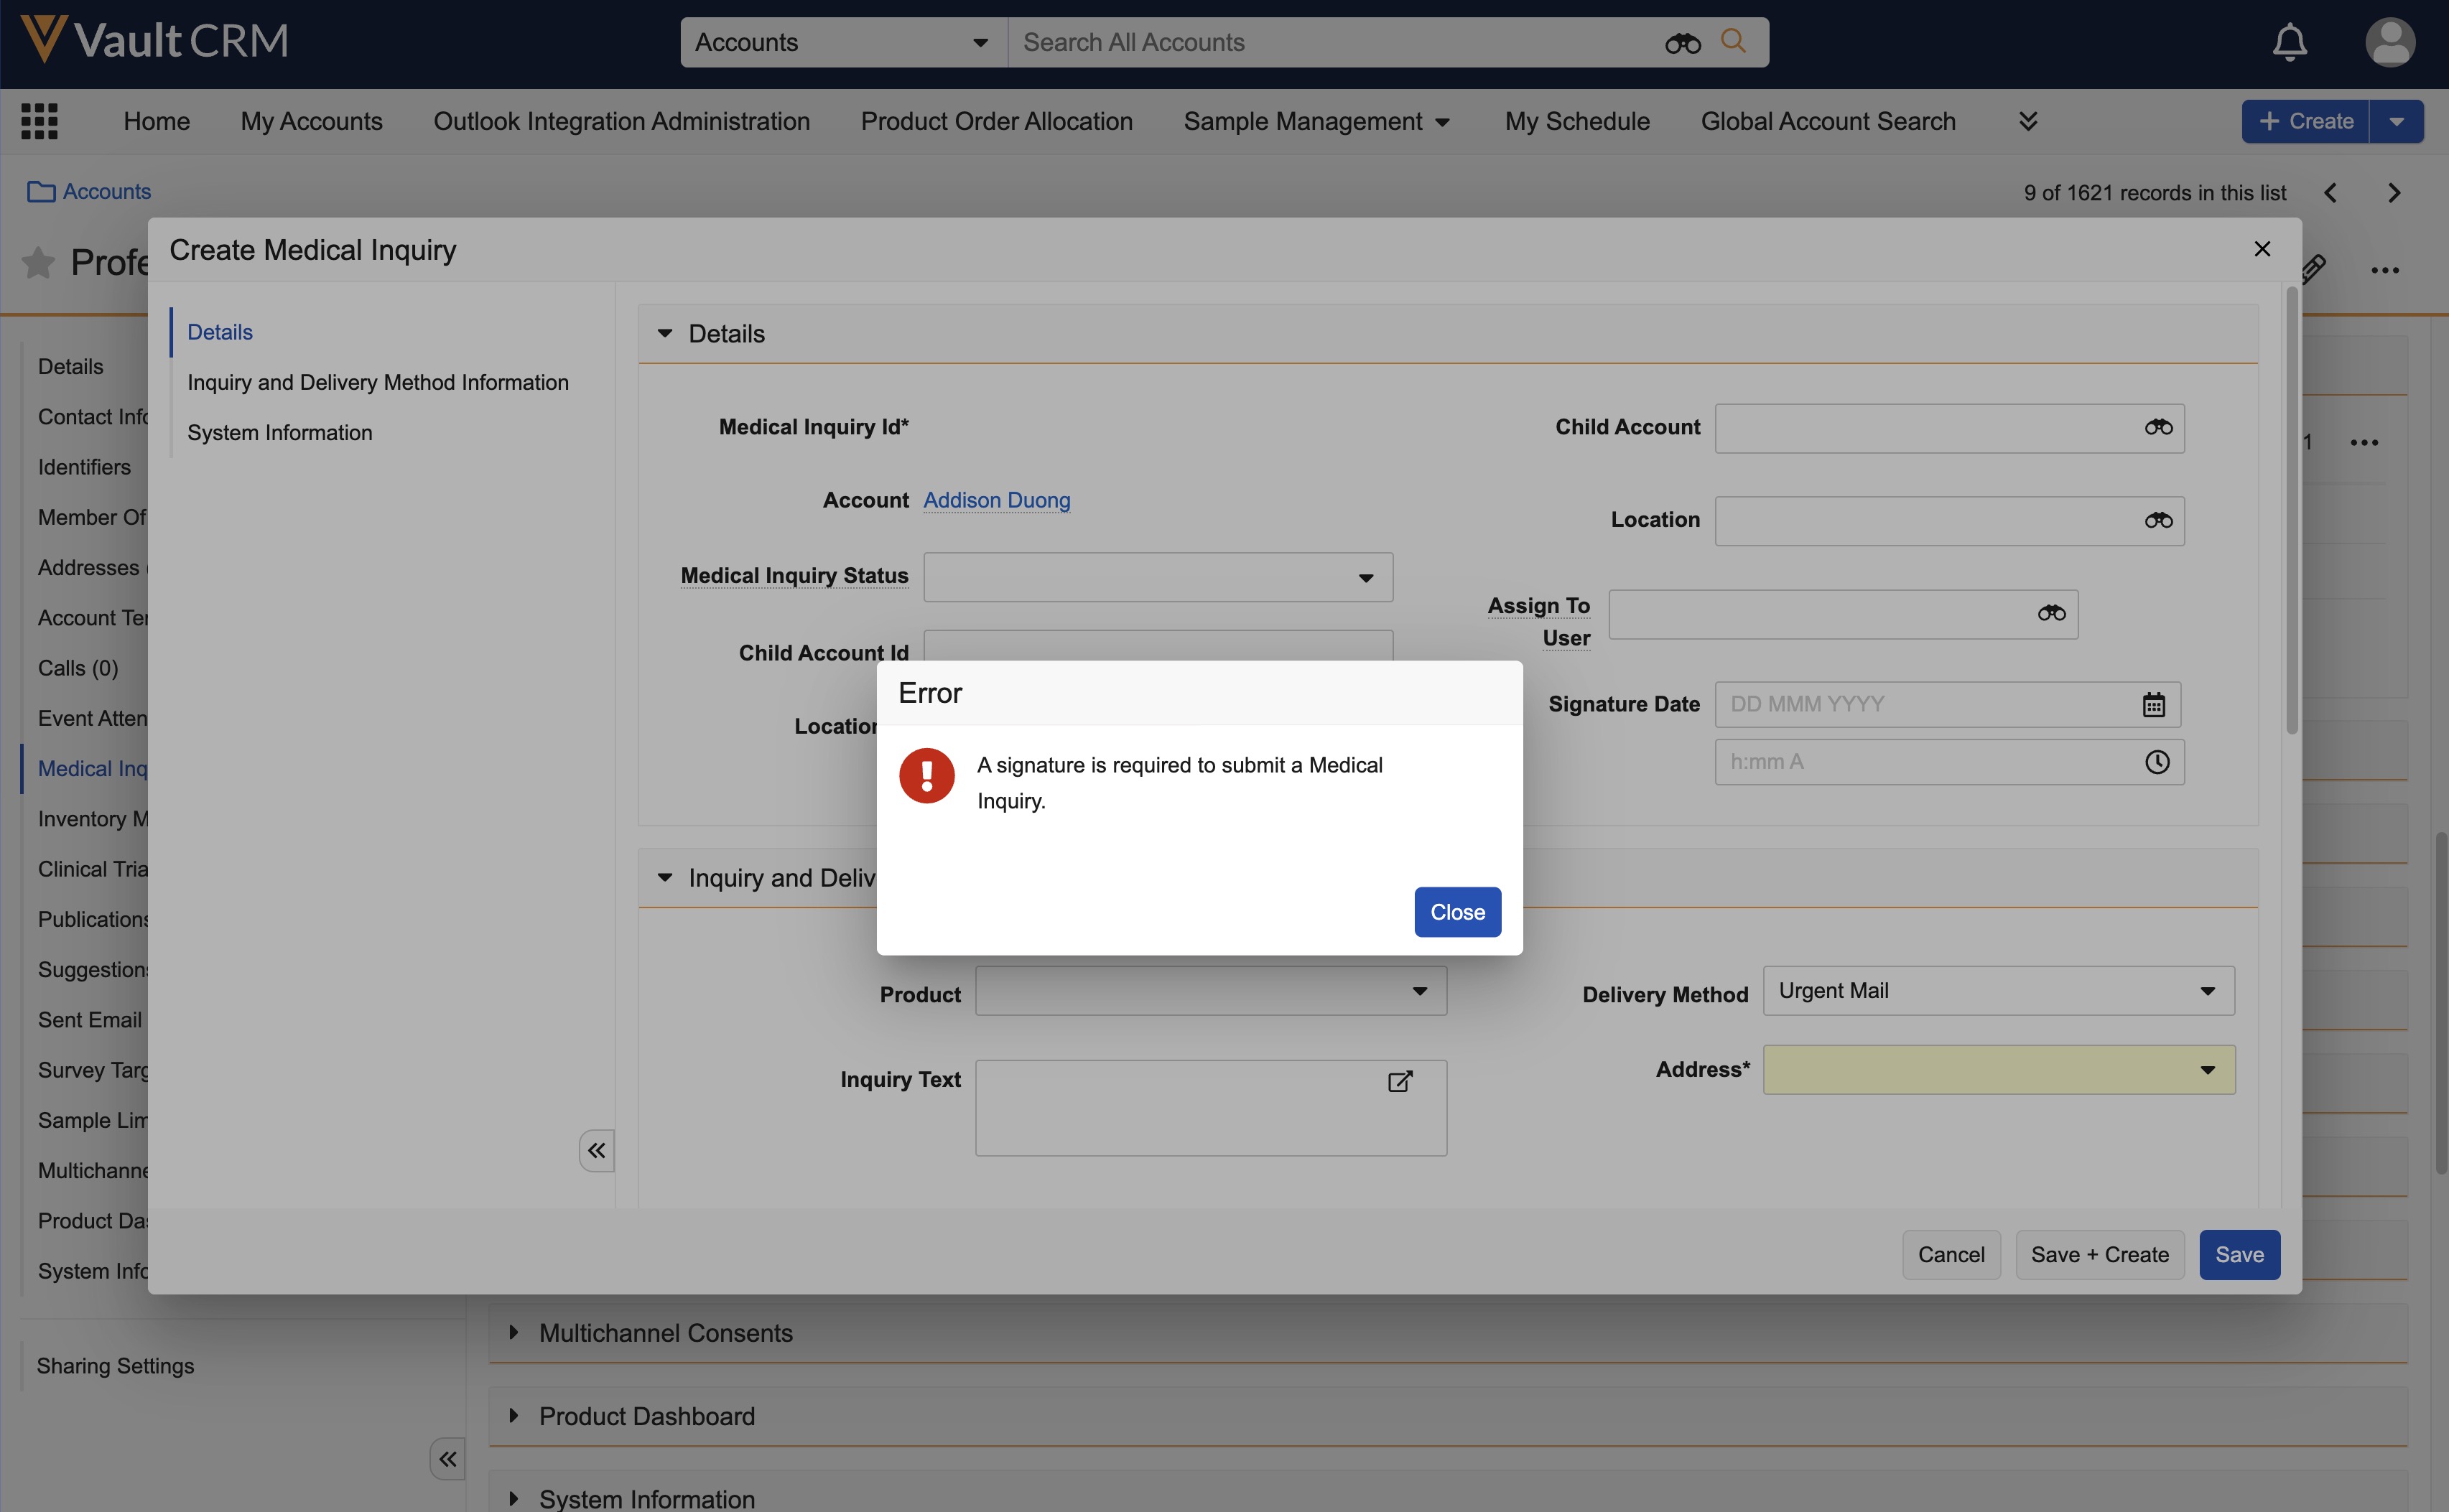The width and height of the screenshot is (2449, 1512).
Task: Open the Addison Duong account link
Action: tap(996, 500)
